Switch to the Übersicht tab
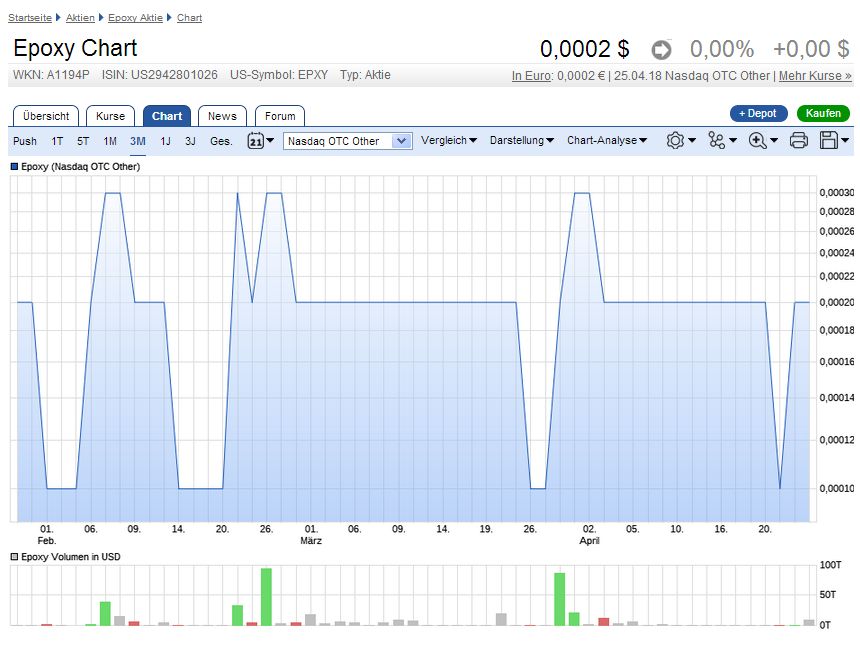Screen dimensions: 860x648 tap(46, 116)
